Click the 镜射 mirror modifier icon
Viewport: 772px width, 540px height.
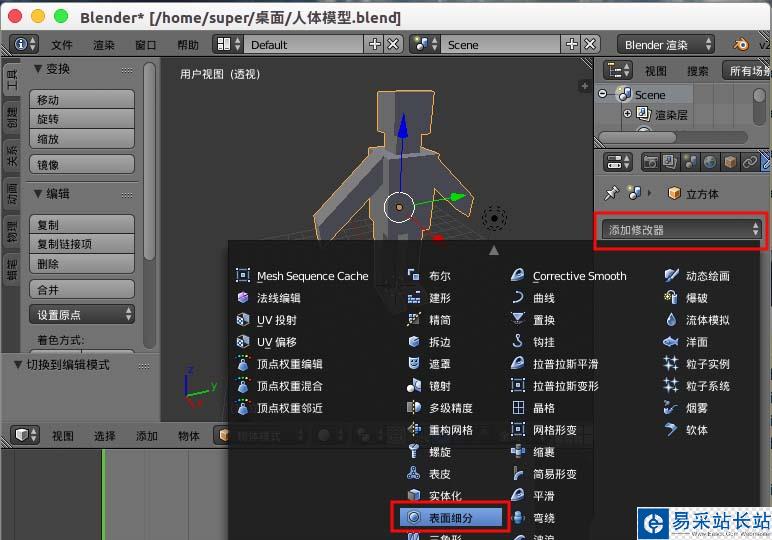414,385
